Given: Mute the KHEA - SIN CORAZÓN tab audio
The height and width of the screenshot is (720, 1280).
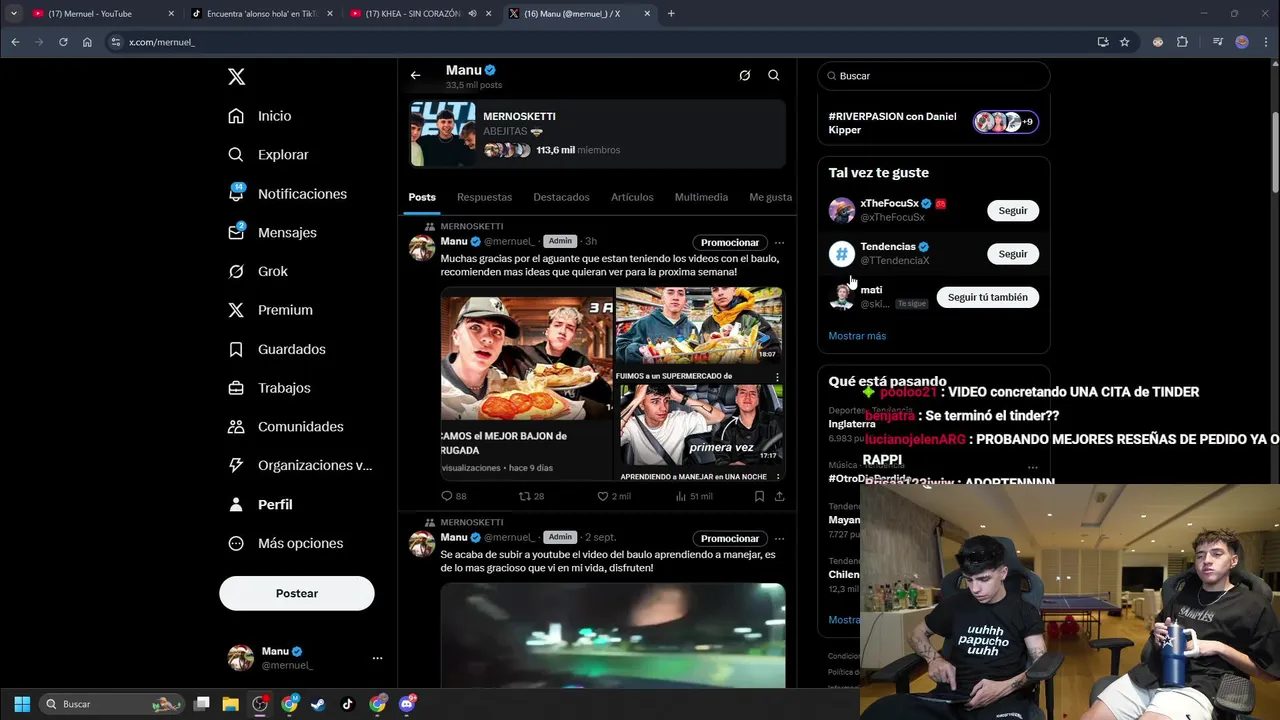Looking at the screenshot, I should pyautogui.click(x=472, y=14).
